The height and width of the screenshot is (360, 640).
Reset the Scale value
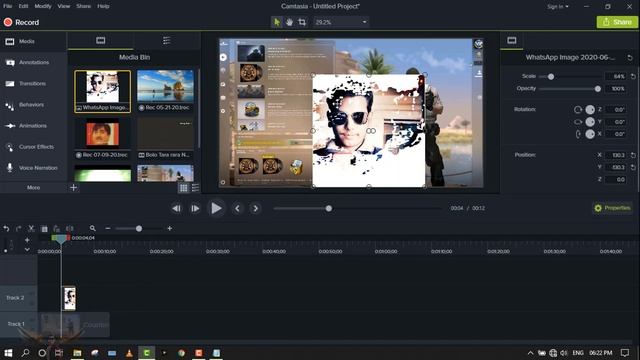pos(633,76)
